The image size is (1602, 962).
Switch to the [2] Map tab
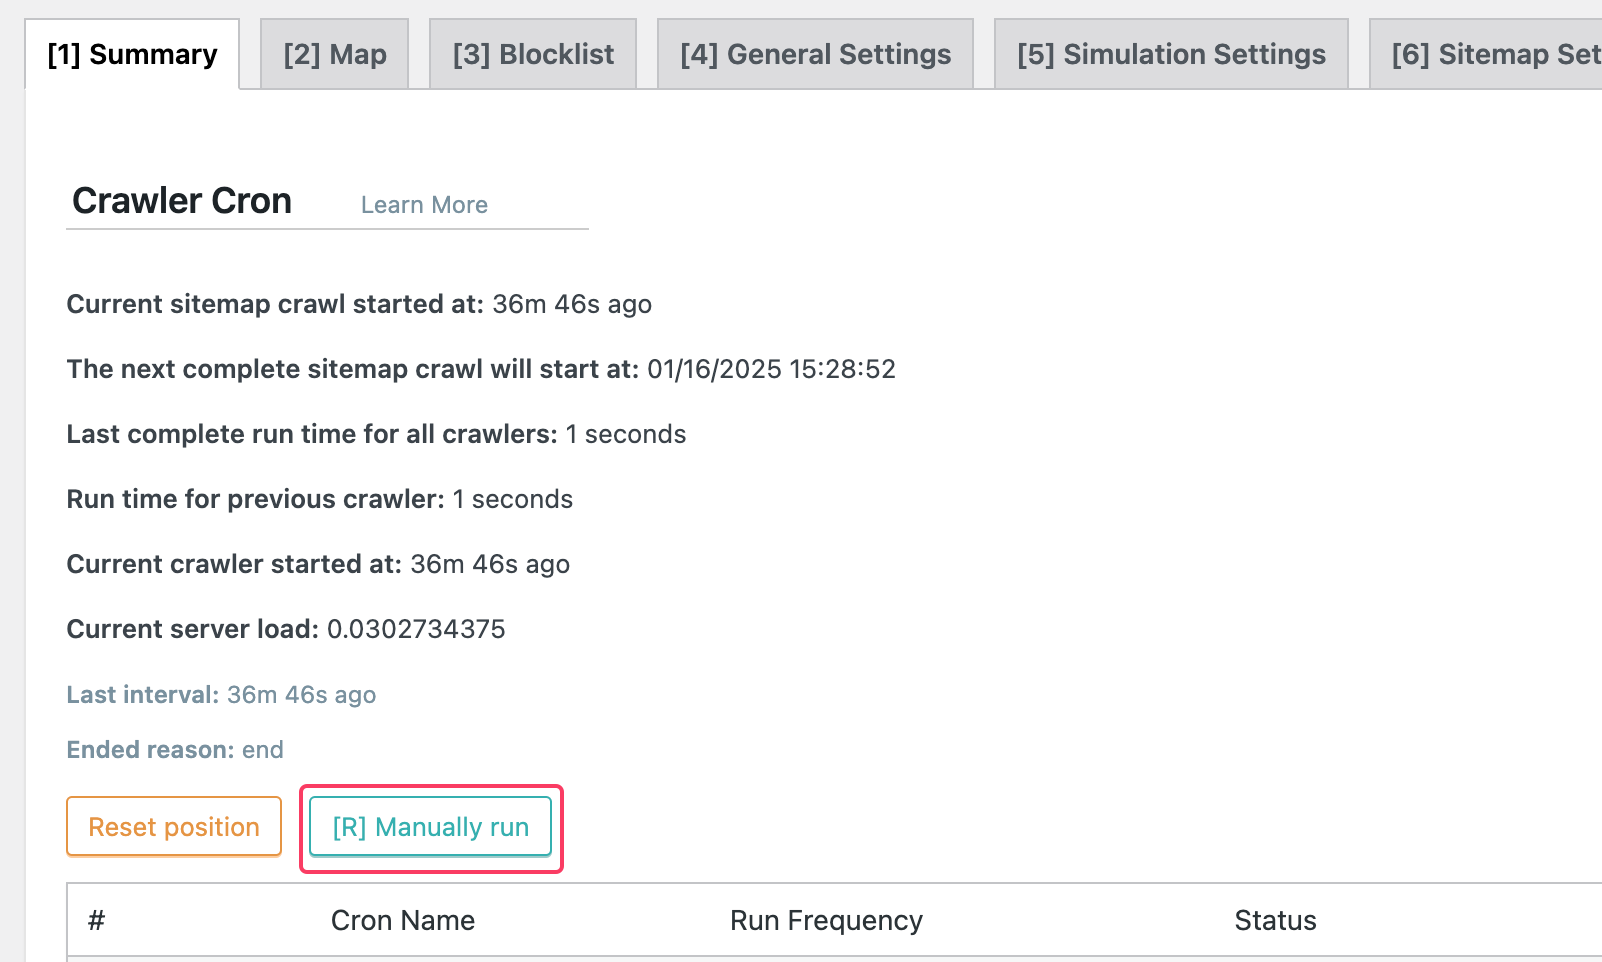(335, 55)
